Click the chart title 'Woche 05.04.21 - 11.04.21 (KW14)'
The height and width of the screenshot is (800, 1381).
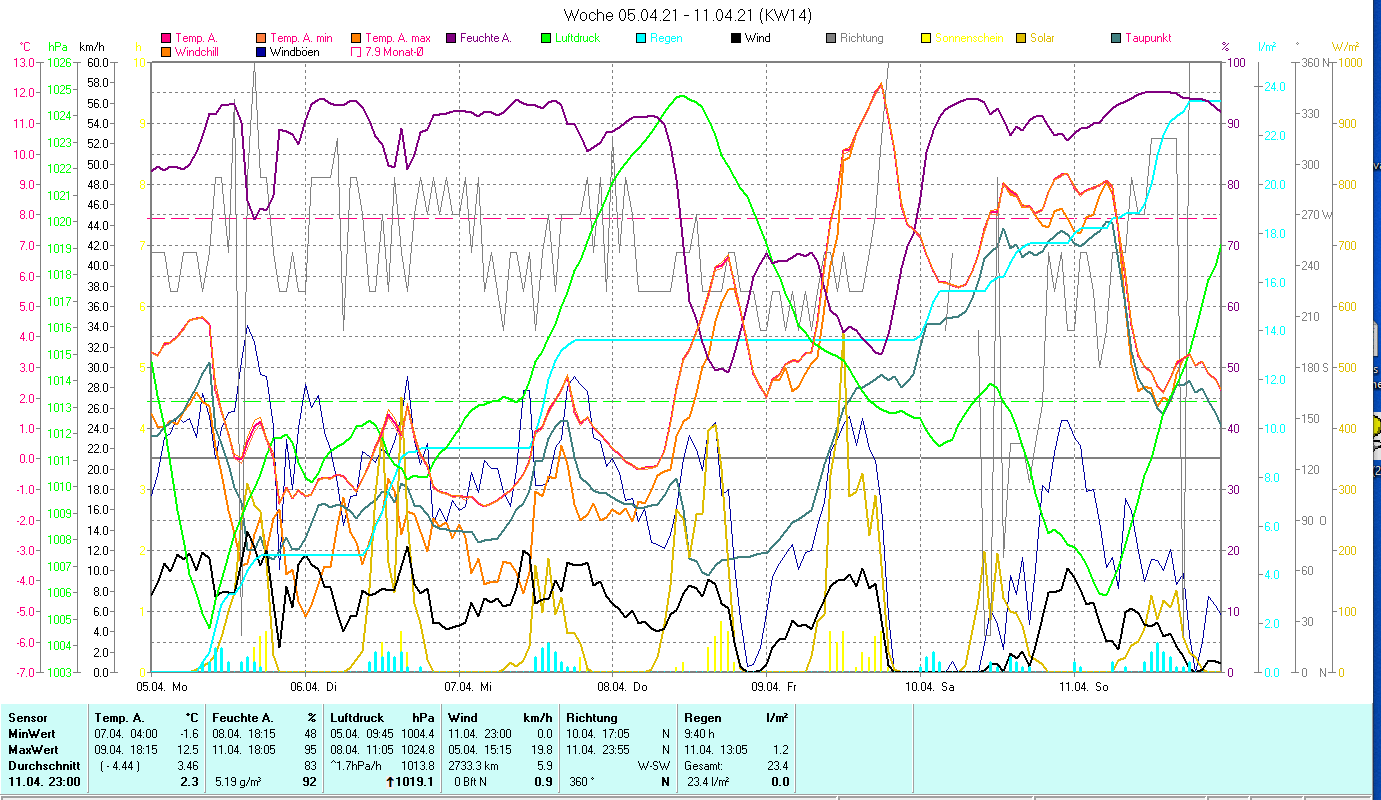point(688,15)
